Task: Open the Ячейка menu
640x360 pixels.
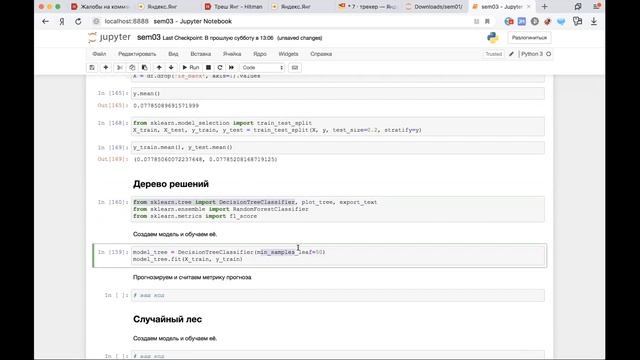Action: tap(232, 54)
